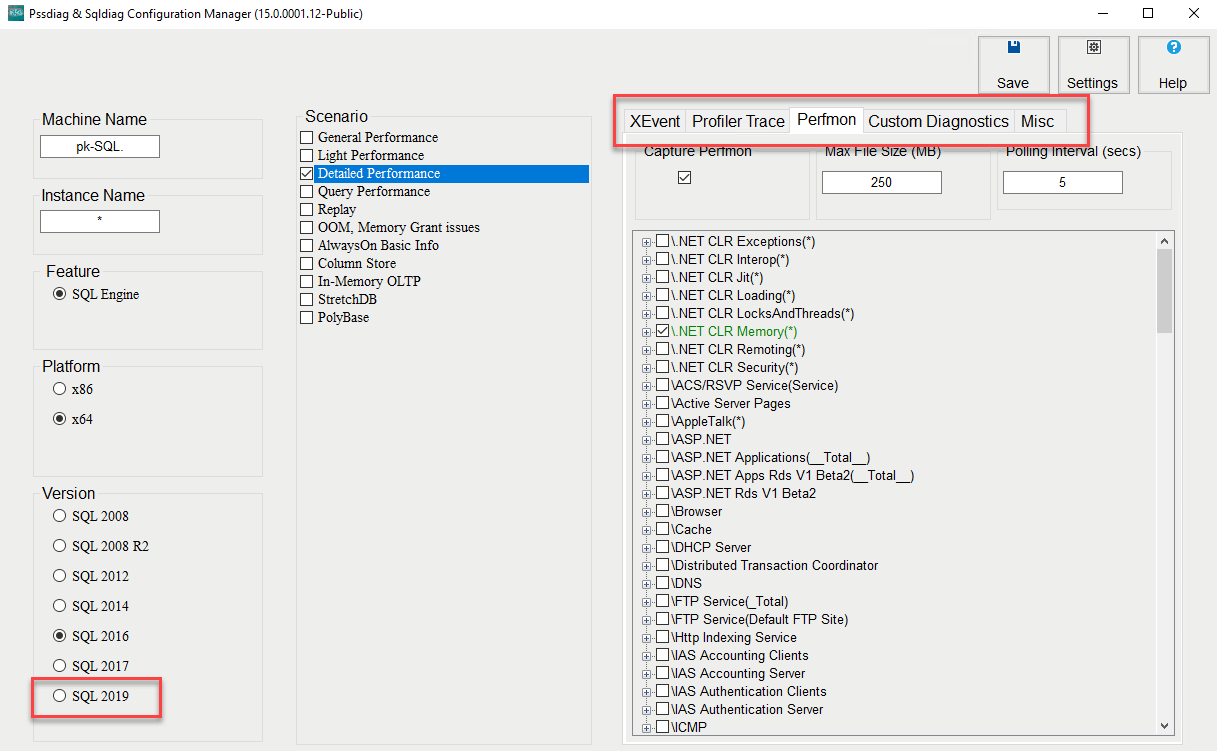Open the Profiler Trace tab
Viewport: 1217px width, 751px height.
coord(737,121)
